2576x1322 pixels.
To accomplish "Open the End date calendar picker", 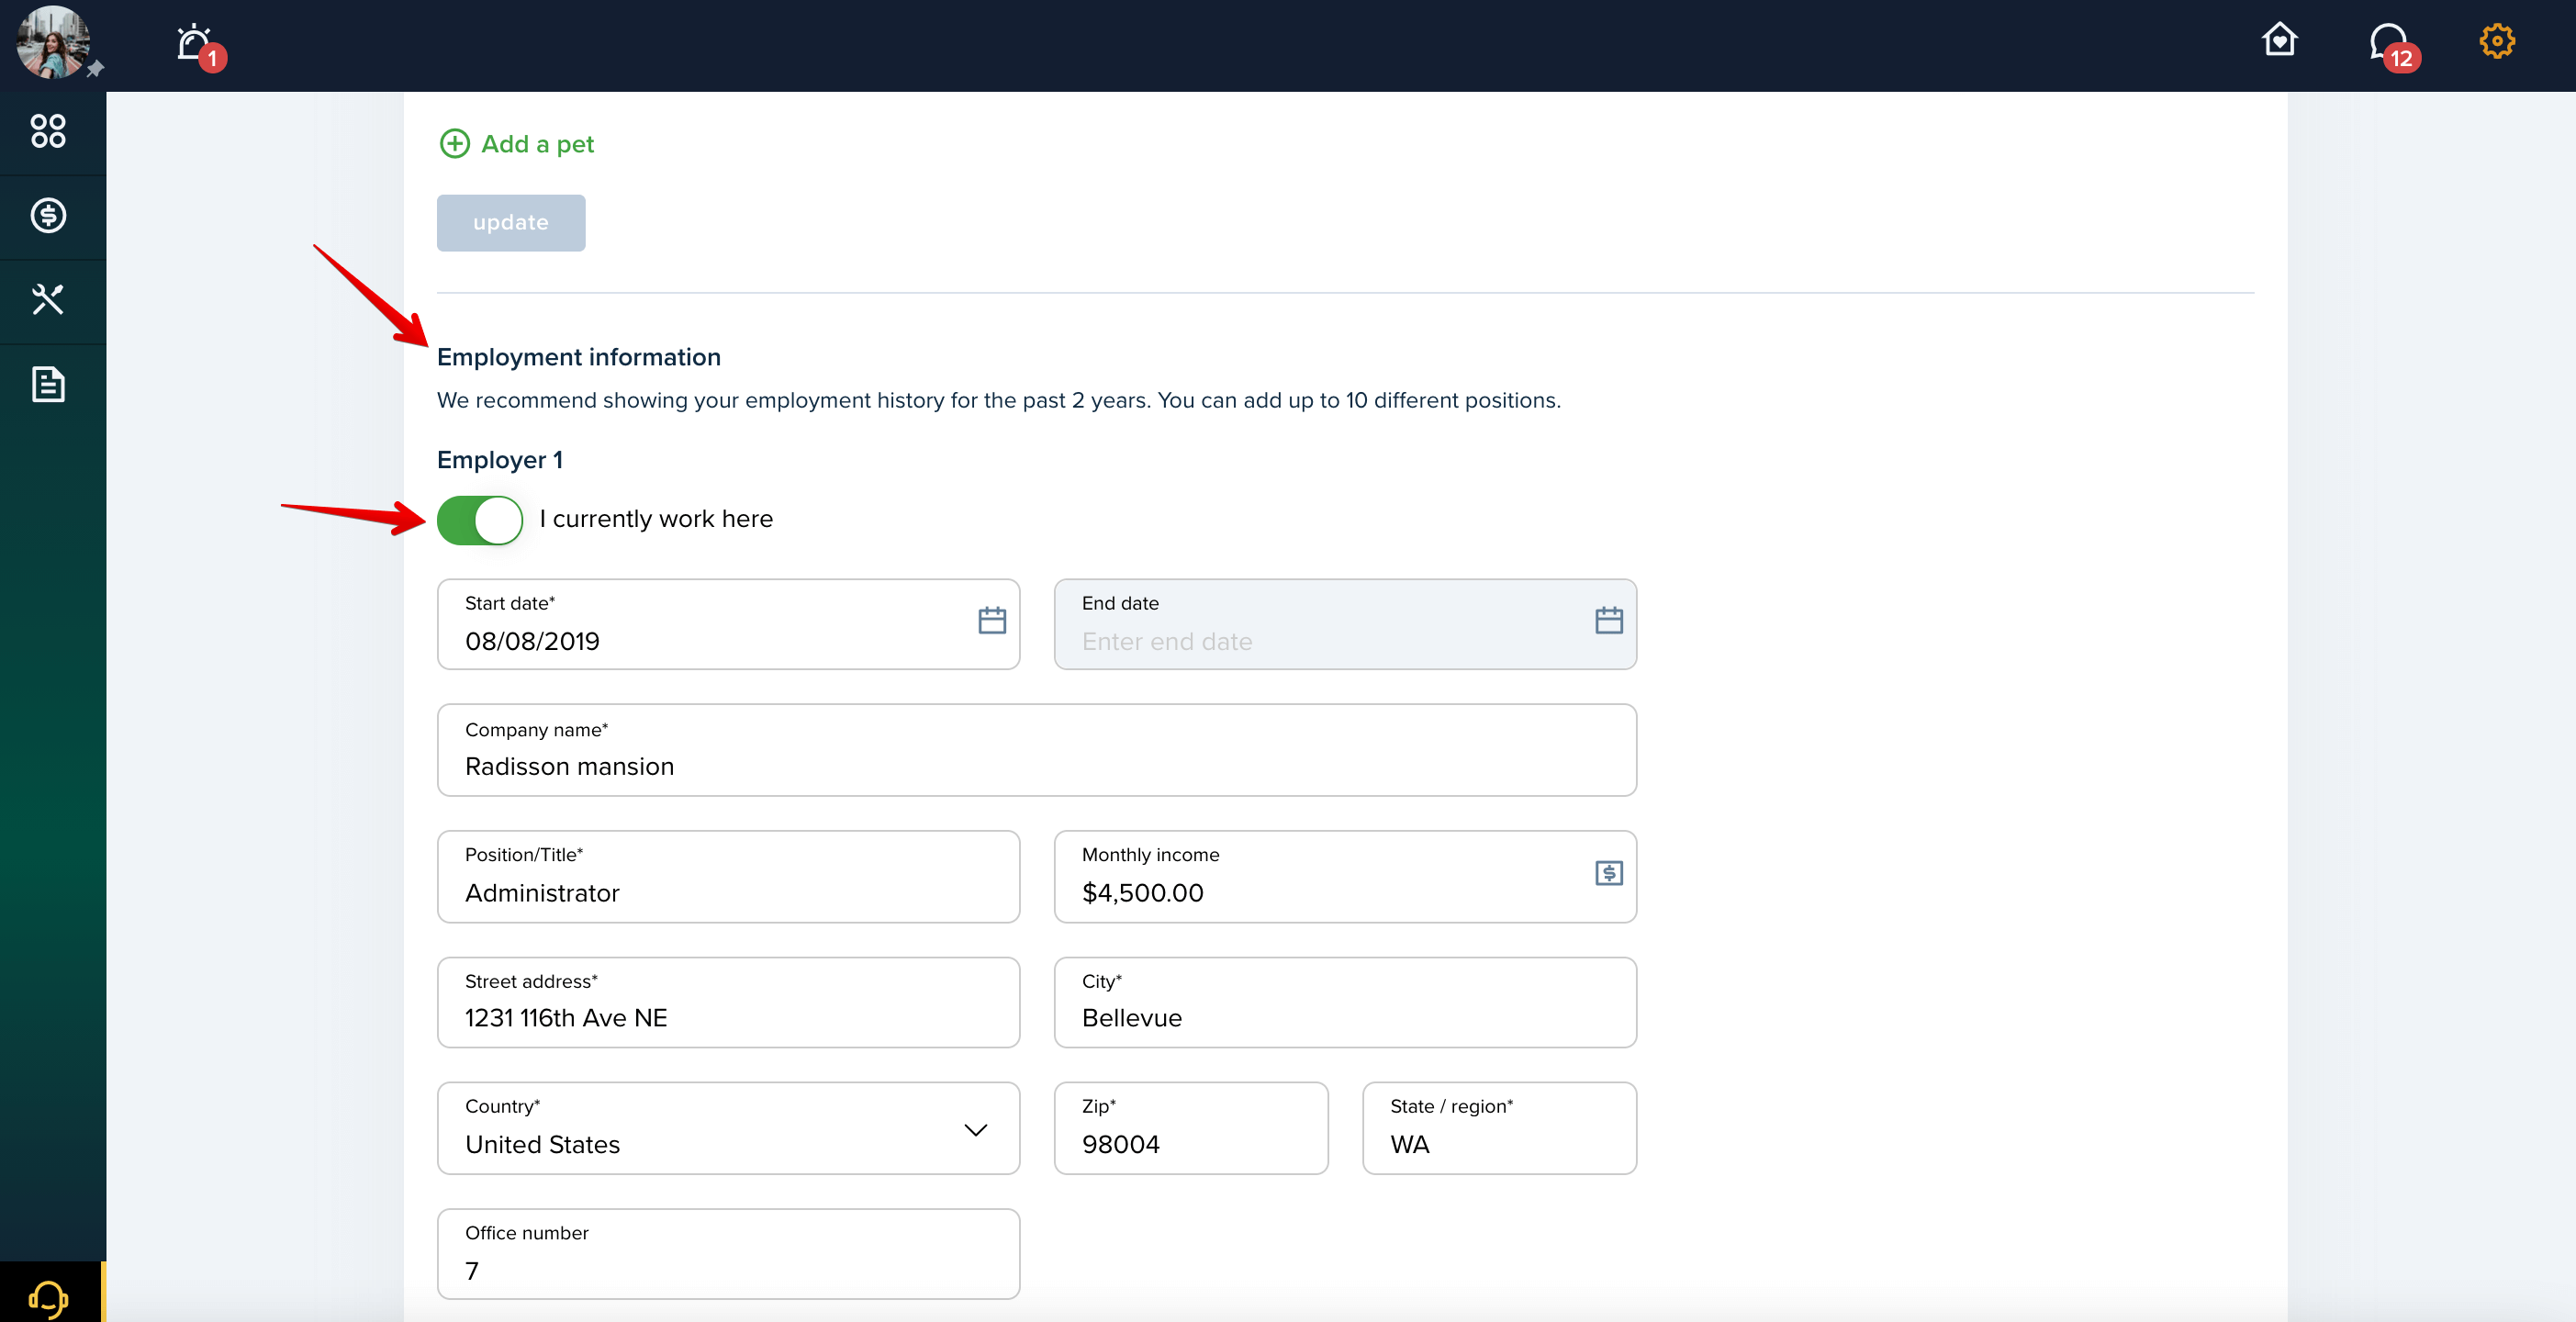I will click(1608, 621).
